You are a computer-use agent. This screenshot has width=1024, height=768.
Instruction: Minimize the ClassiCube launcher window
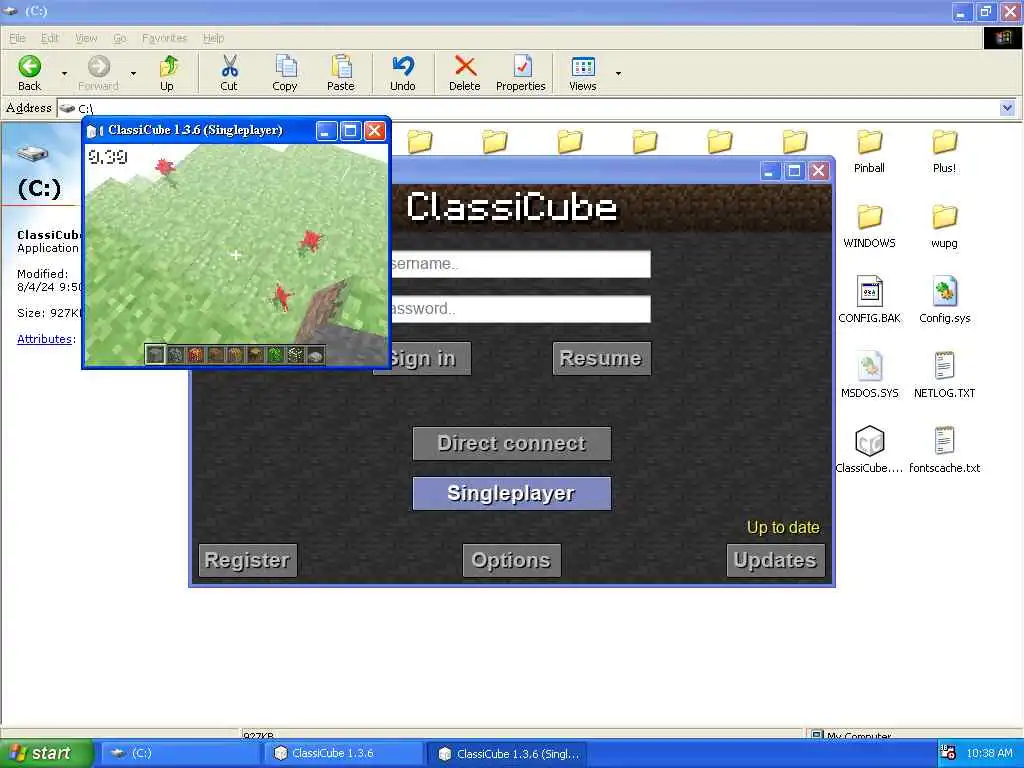click(x=770, y=172)
